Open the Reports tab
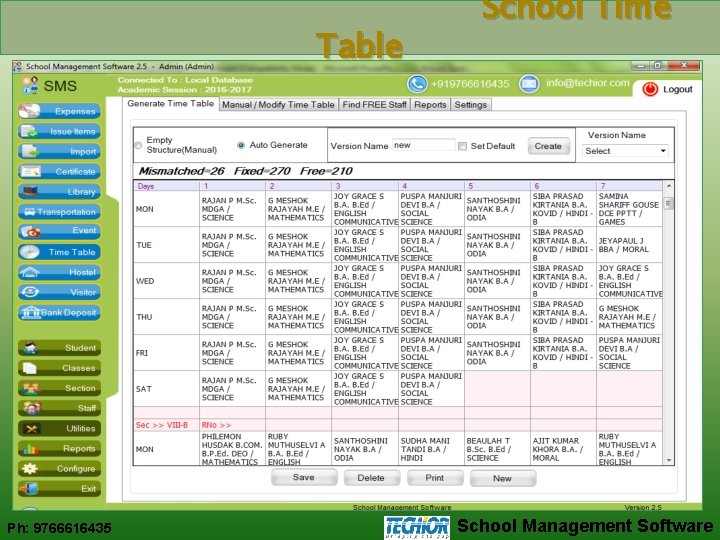The image size is (720, 540). click(x=430, y=105)
